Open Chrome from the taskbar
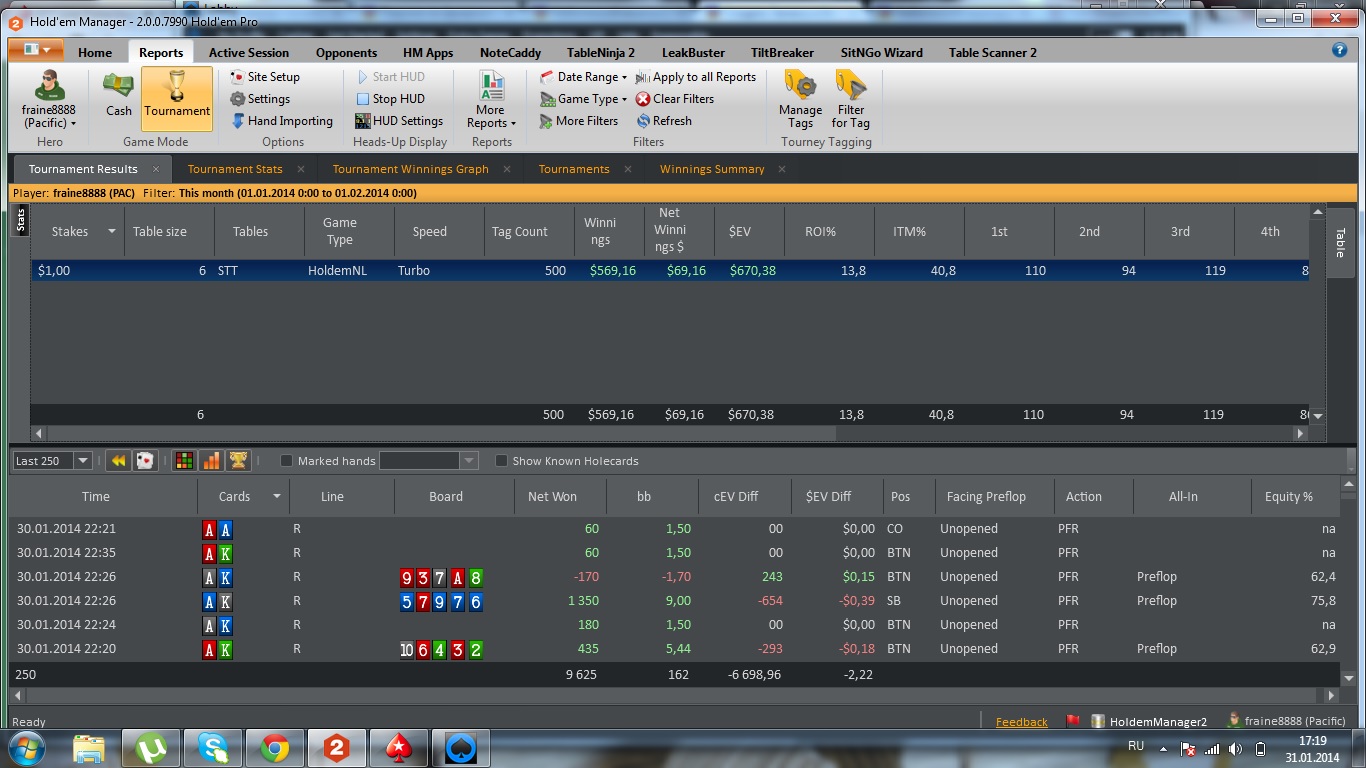 point(275,747)
